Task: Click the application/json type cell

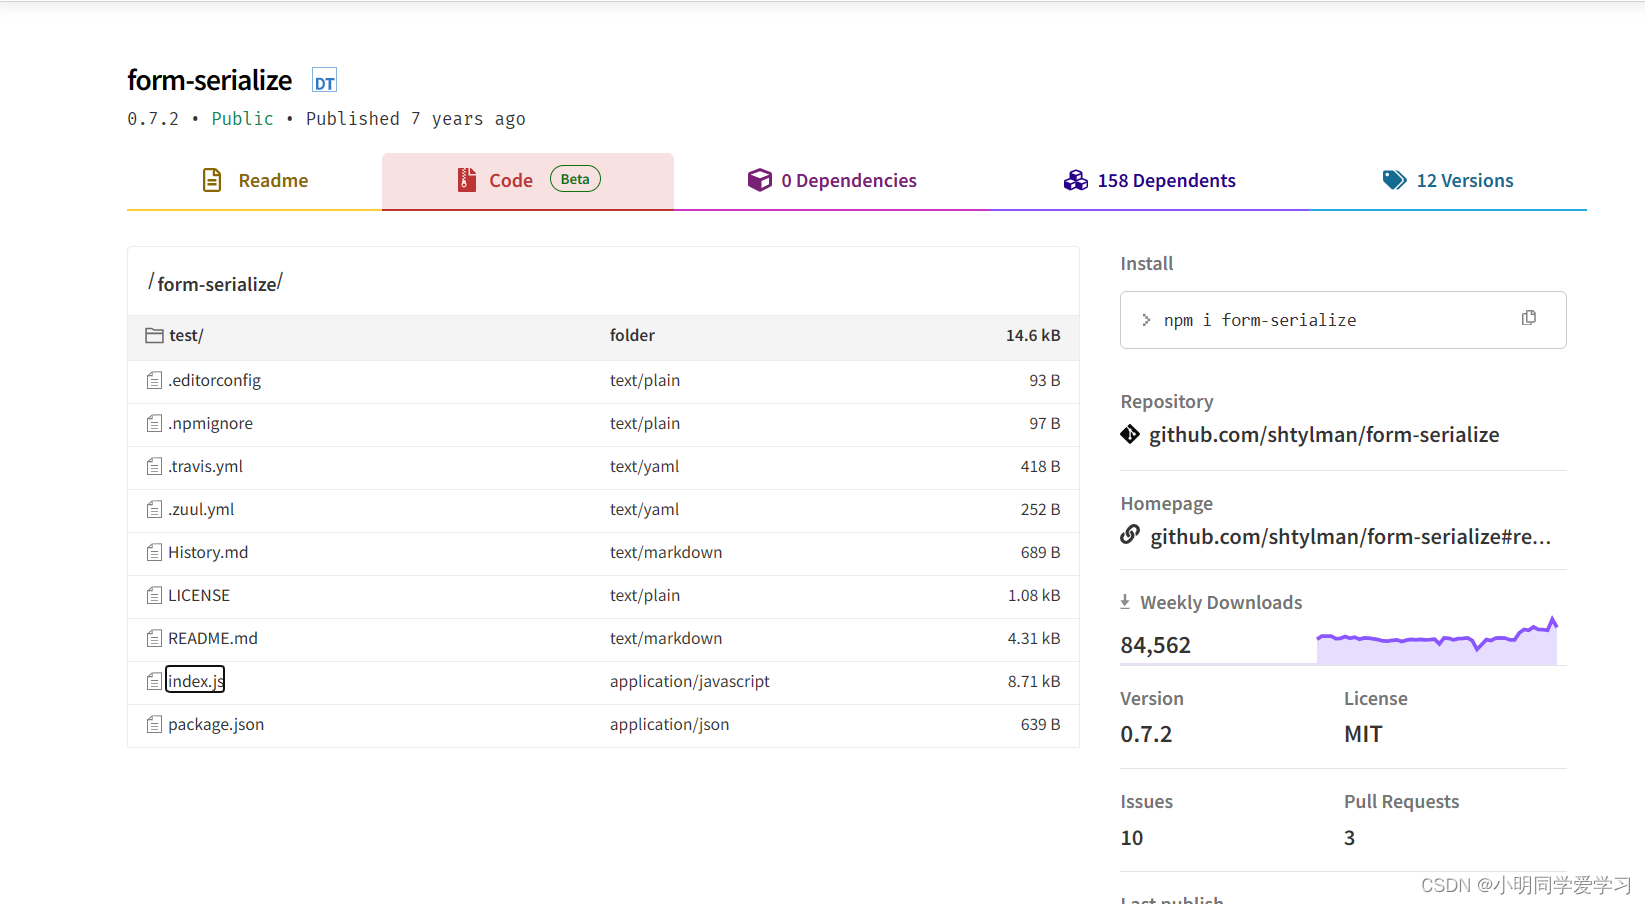Action: pyautogui.click(x=670, y=725)
